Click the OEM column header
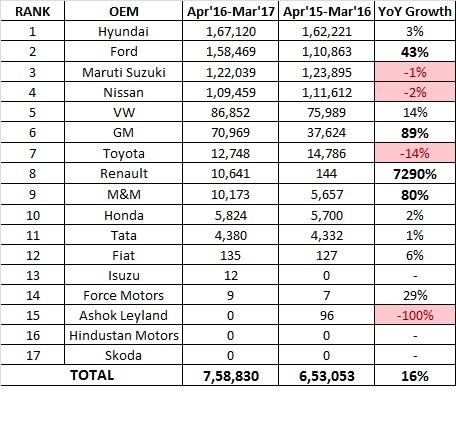The width and height of the screenshot is (456, 438). 123,11
